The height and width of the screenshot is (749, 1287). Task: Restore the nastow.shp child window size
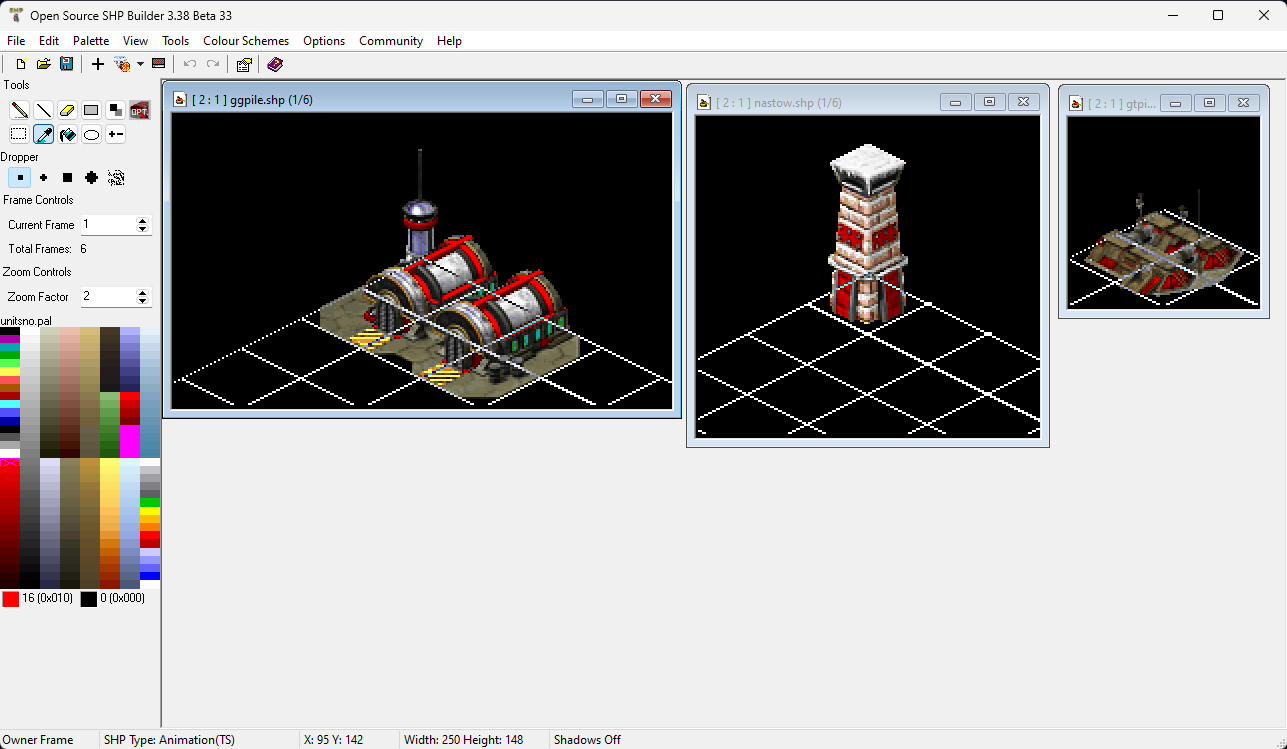tap(989, 102)
